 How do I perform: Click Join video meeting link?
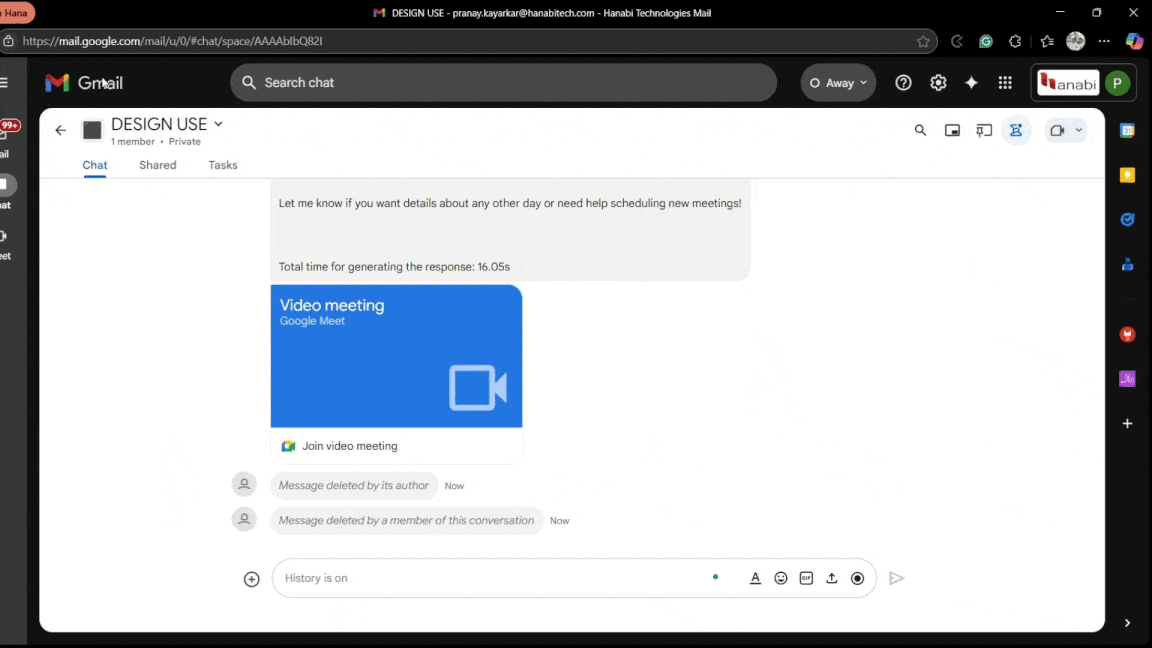(349, 446)
